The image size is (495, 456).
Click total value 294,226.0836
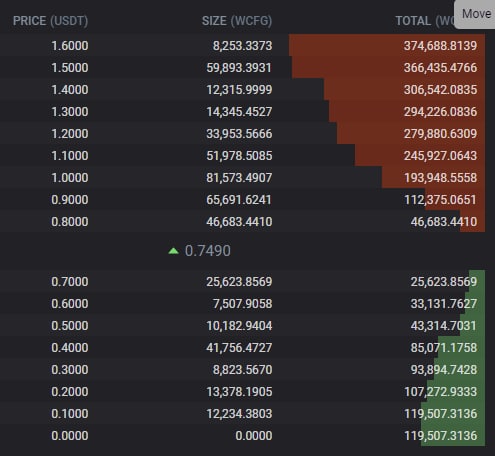coord(440,112)
